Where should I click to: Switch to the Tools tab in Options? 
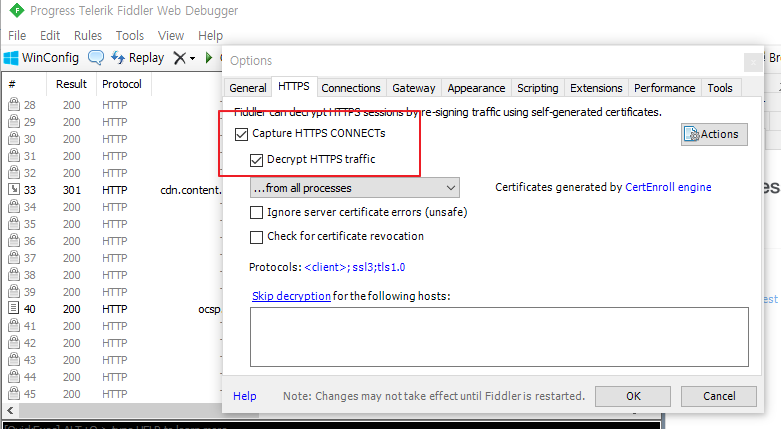[x=720, y=88]
